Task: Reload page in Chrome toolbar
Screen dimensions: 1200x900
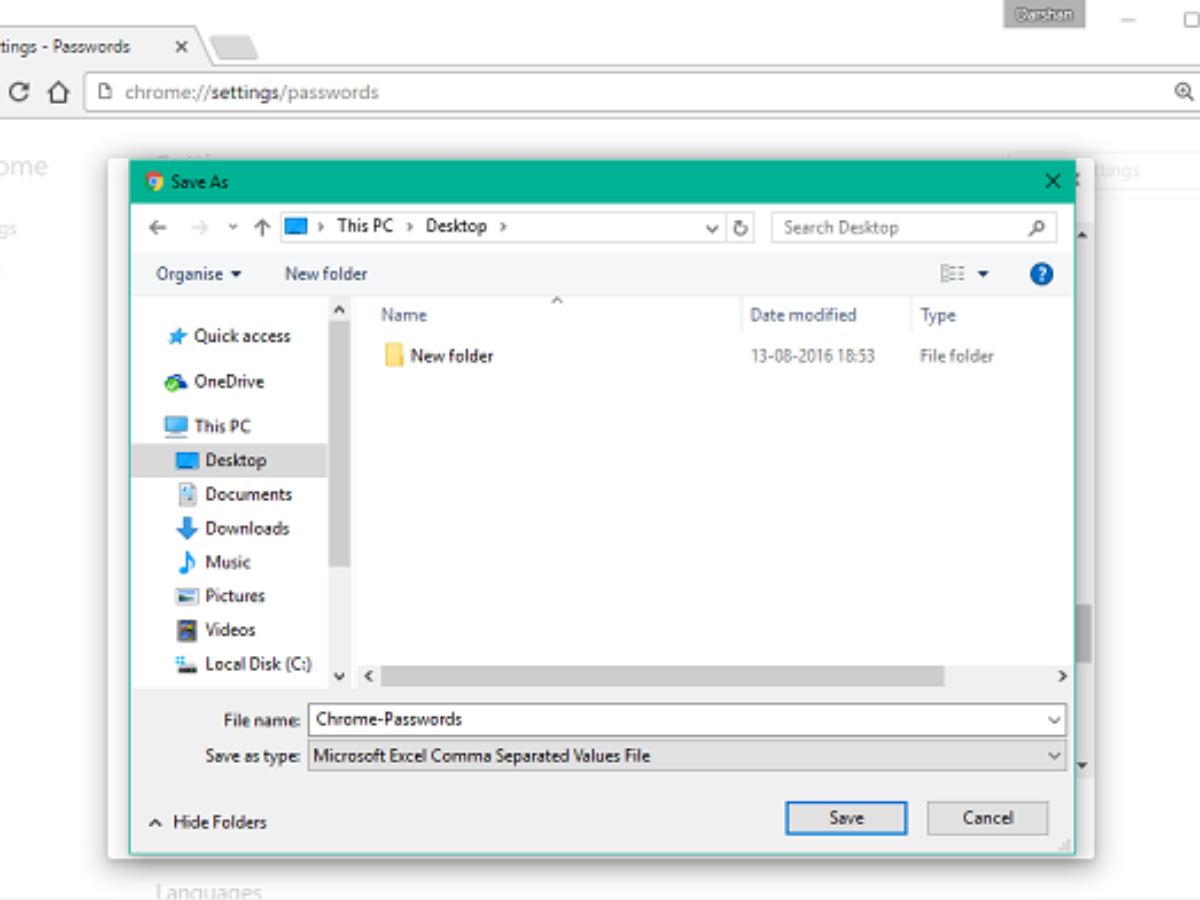Action: click(19, 92)
